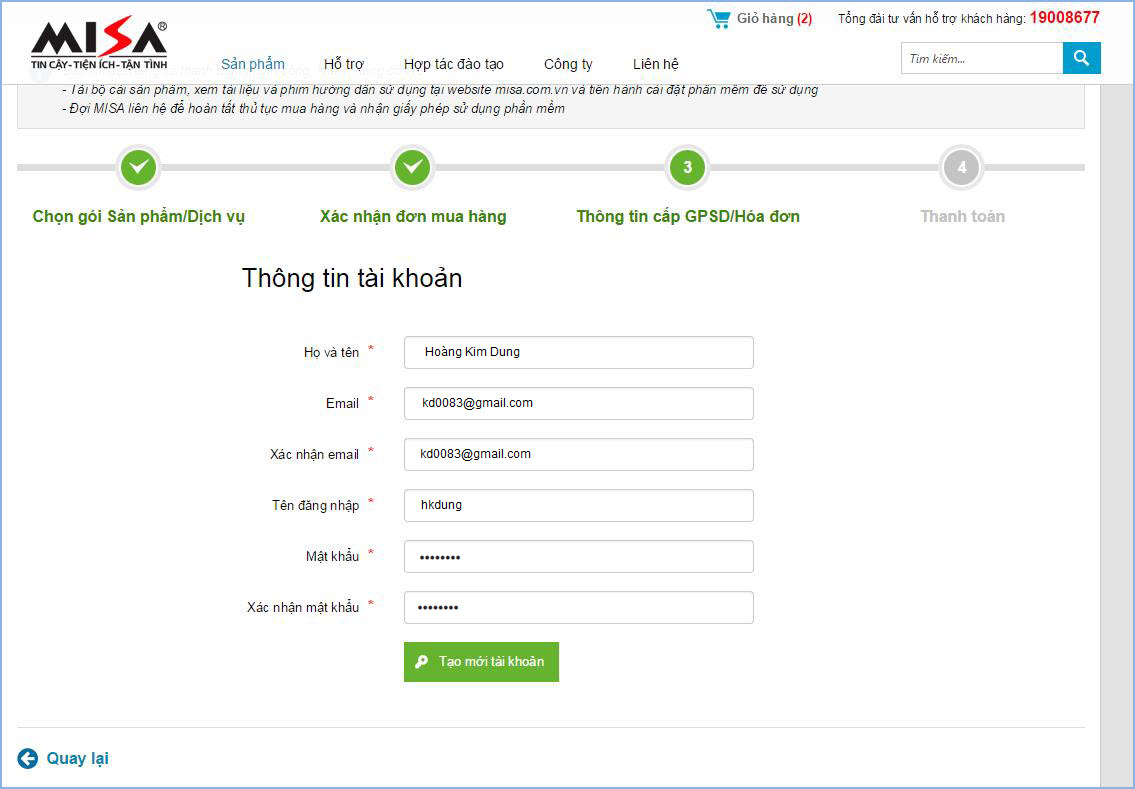Focus the Tên đăng nhập field

pos(578,505)
